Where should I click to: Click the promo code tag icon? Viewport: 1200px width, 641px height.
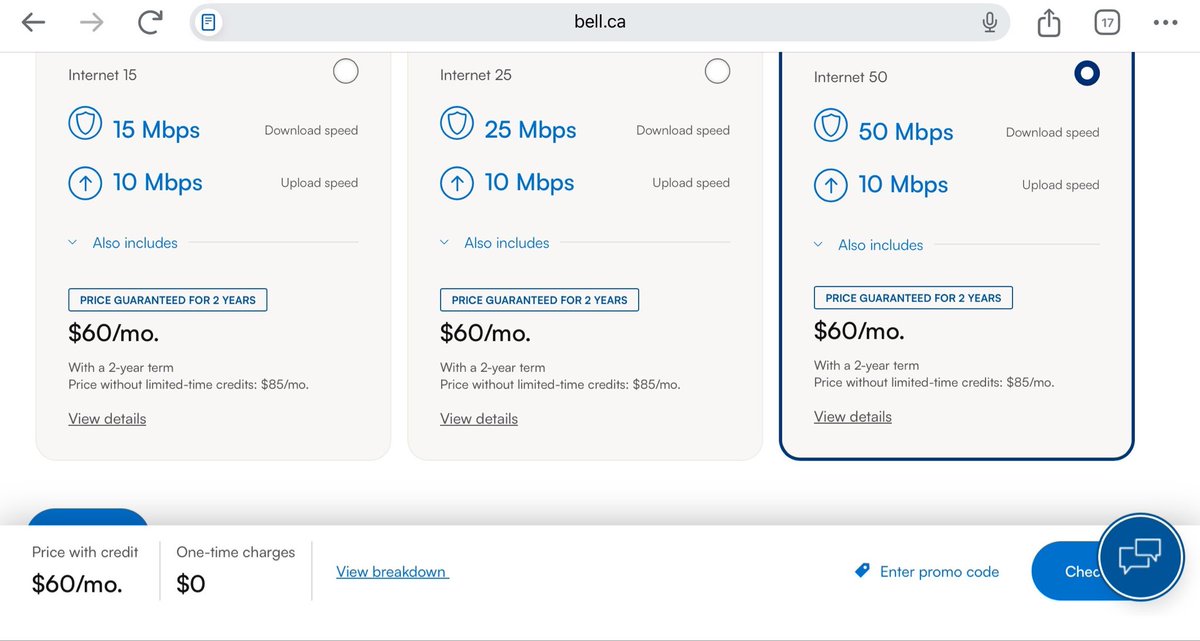click(862, 571)
